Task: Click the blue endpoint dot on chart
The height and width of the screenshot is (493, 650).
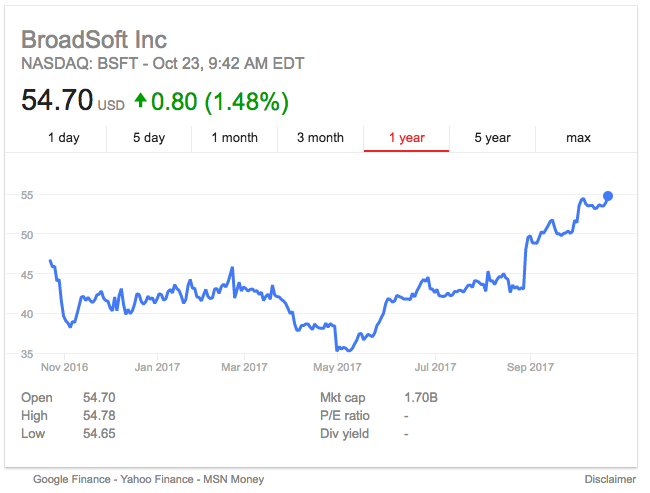Action: click(x=608, y=196)
